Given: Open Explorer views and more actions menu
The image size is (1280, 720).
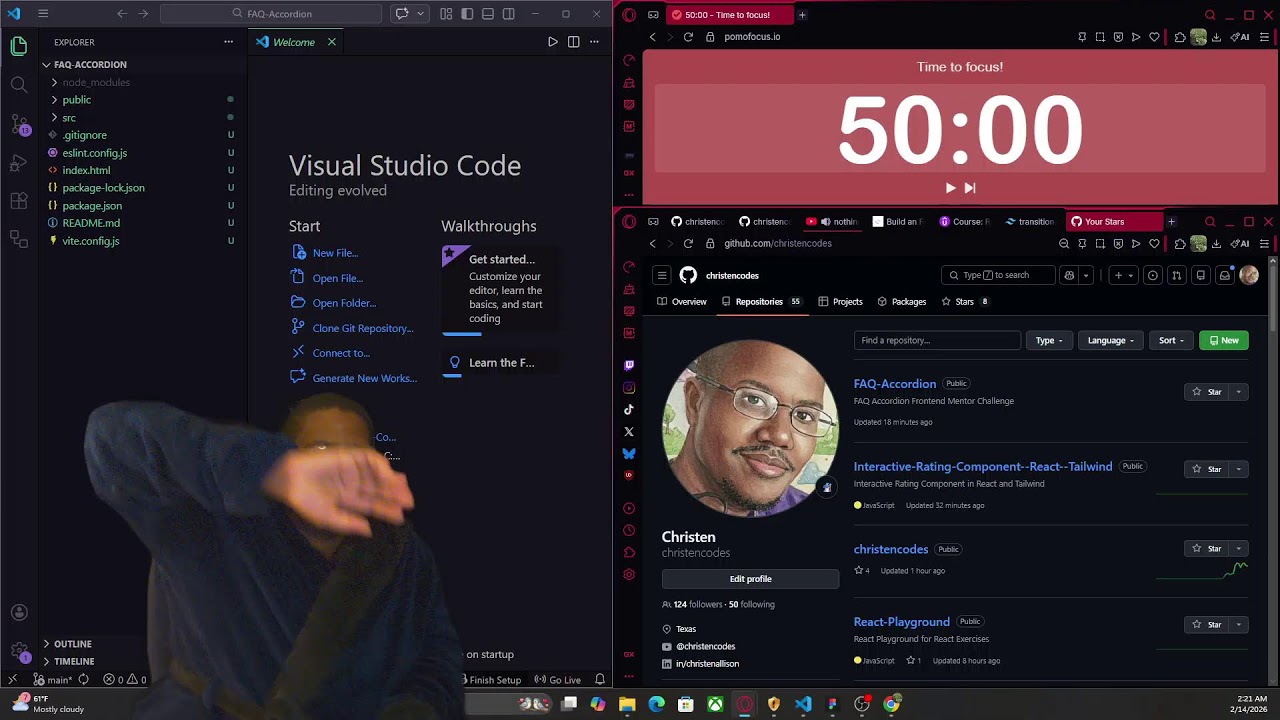Looking at the screenshot, I should point(228,42).
